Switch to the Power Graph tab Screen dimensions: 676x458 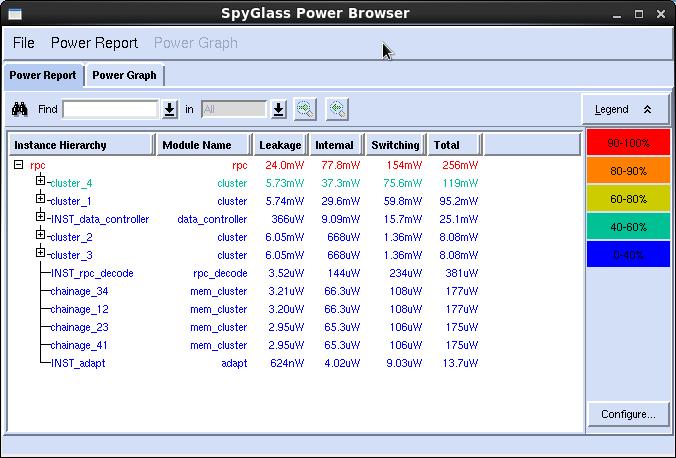(x=124, y=75)
